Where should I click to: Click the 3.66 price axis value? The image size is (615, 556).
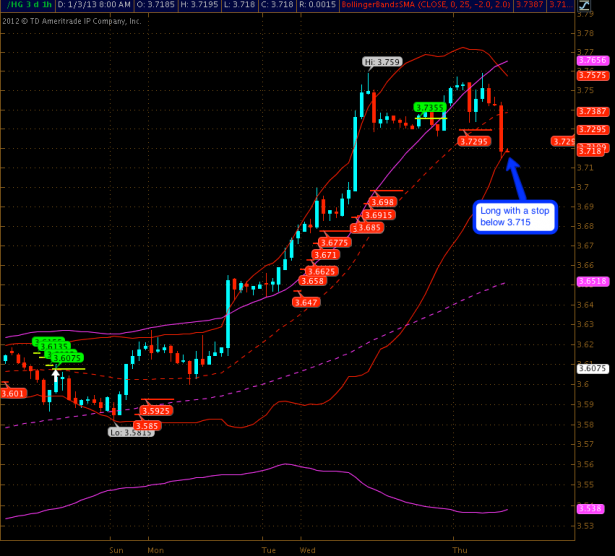[x=585, y=265]
